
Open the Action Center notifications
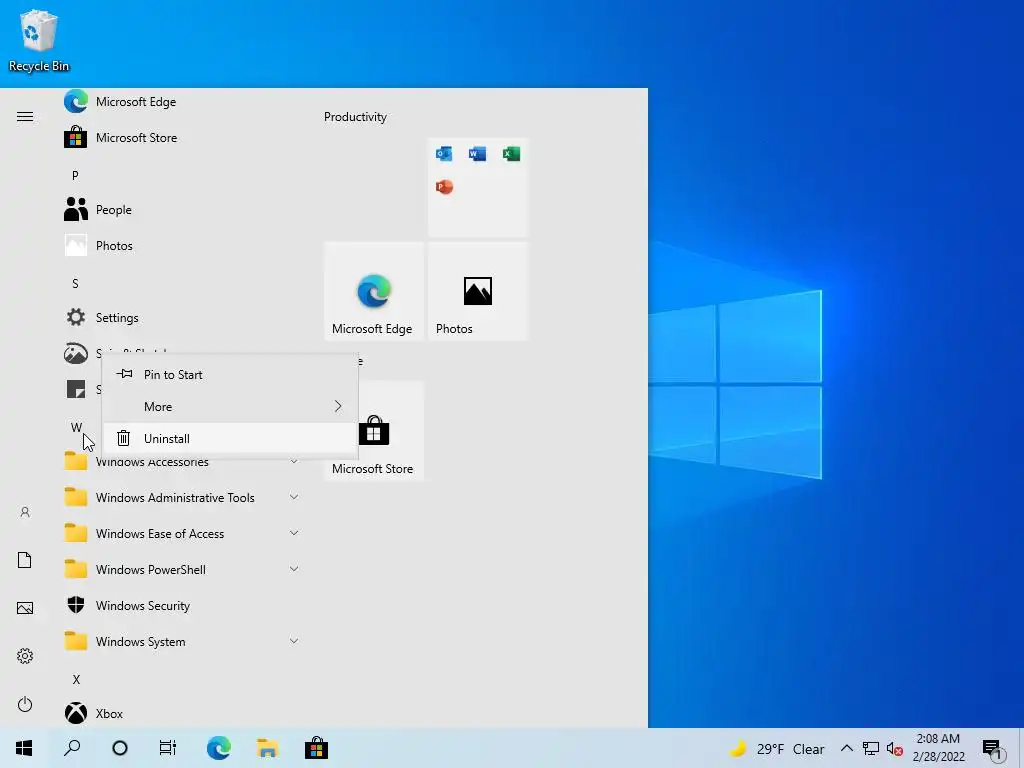coord(994,749)
